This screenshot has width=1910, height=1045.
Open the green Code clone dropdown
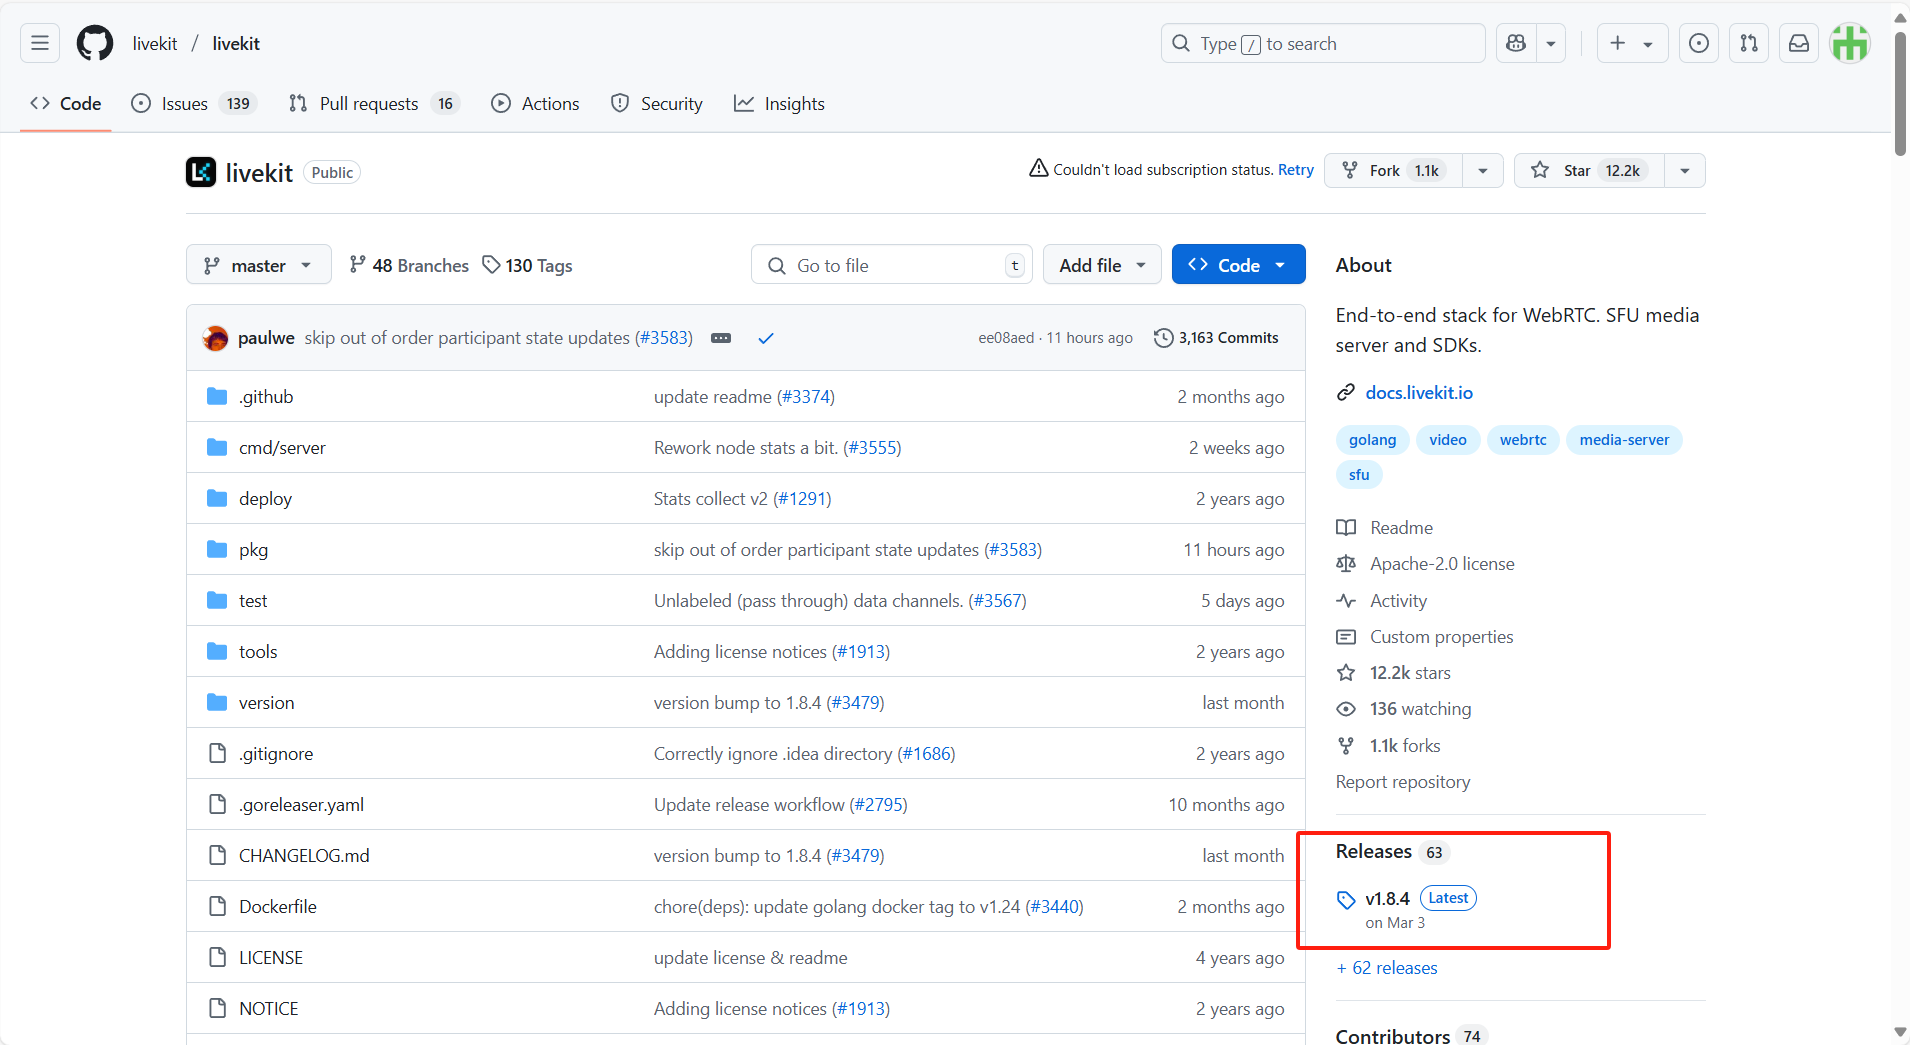point(1238,265)
